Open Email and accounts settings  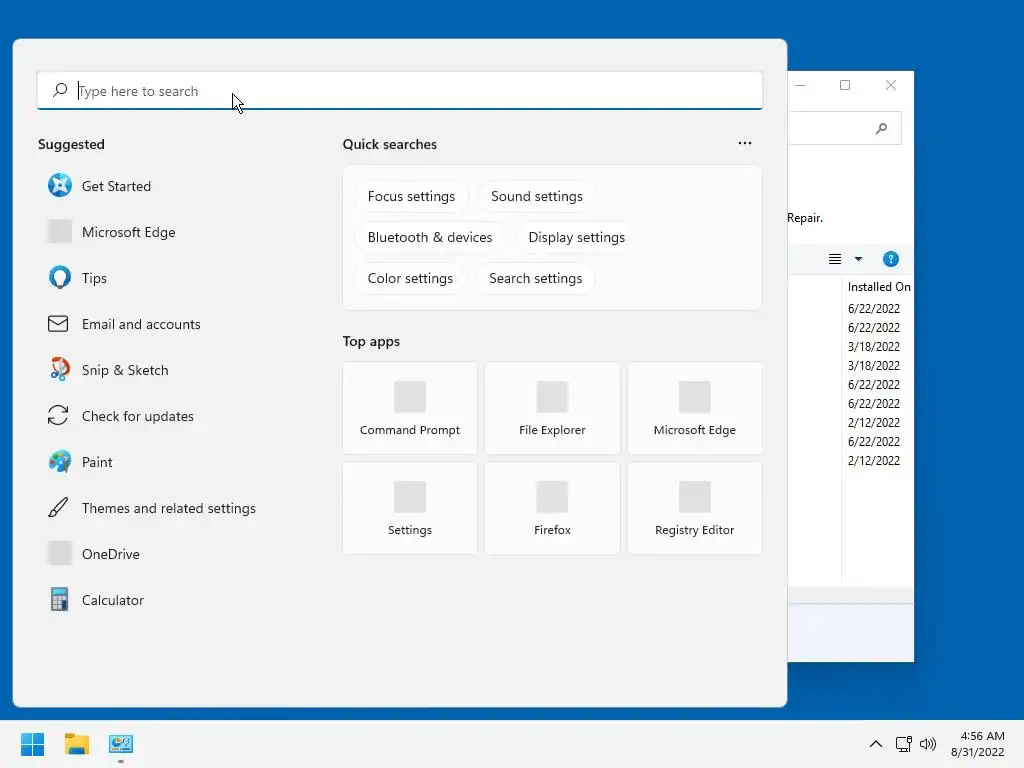coord(124,324)
